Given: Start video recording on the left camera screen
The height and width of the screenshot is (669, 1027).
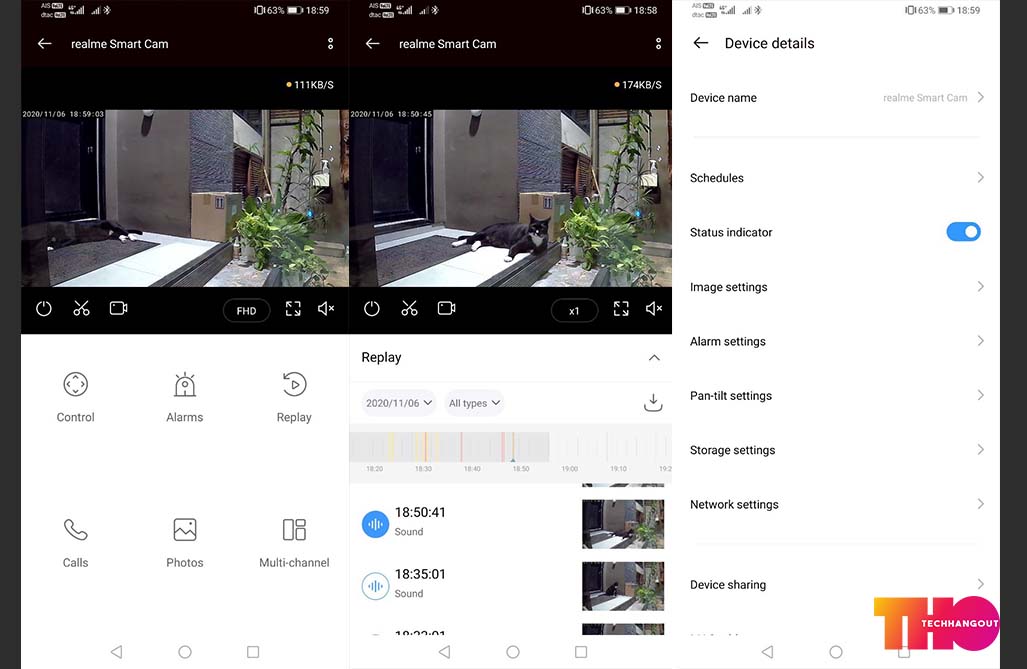Looking at the screenshot, I should coord(119,309).
